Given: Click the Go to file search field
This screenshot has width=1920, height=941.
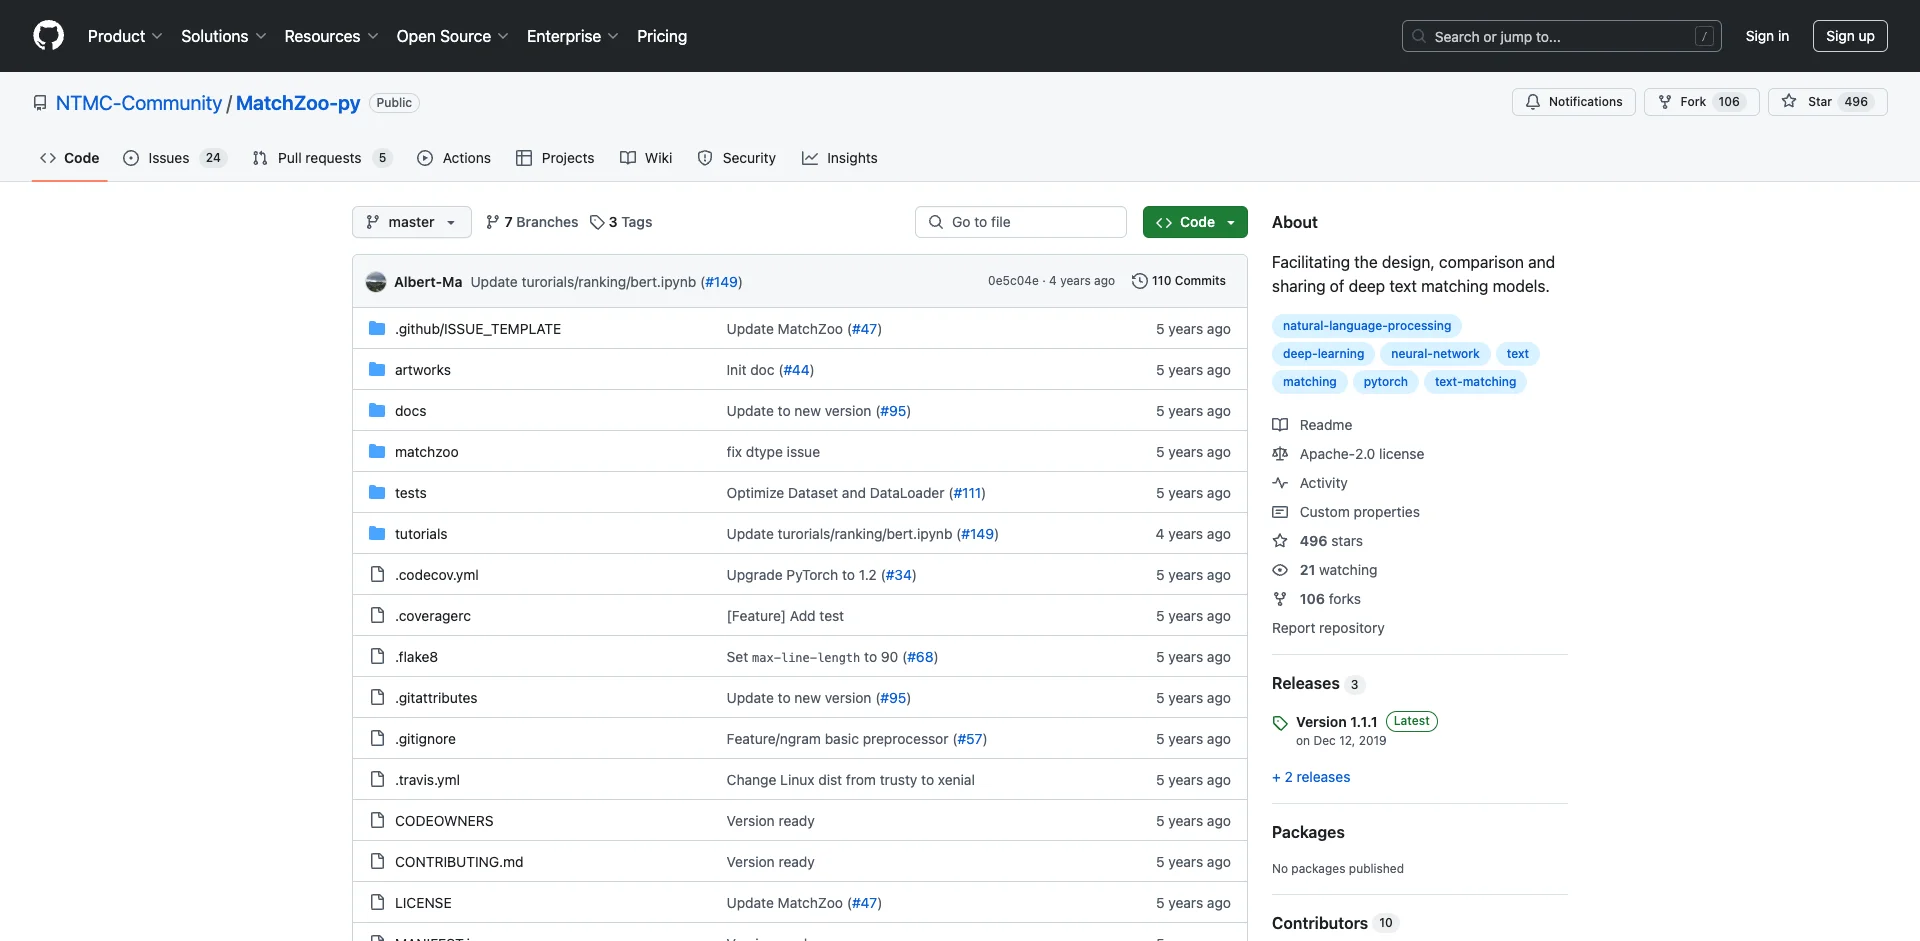Looking at the screenshot, I should [1021, 222].
